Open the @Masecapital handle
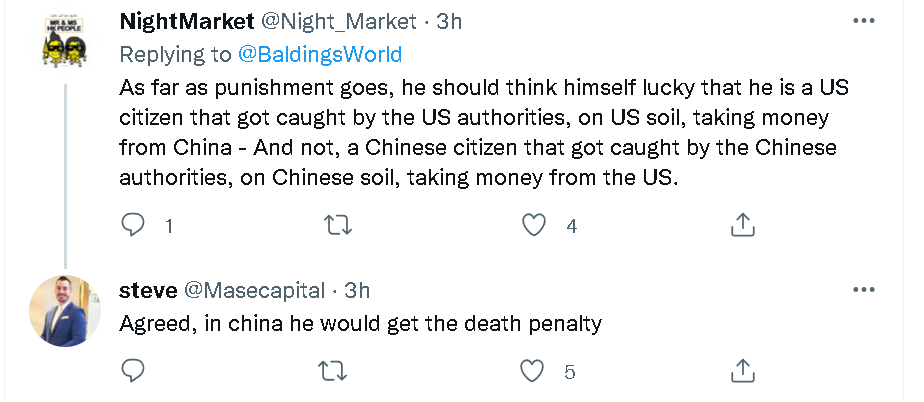 tap(253, 291)
